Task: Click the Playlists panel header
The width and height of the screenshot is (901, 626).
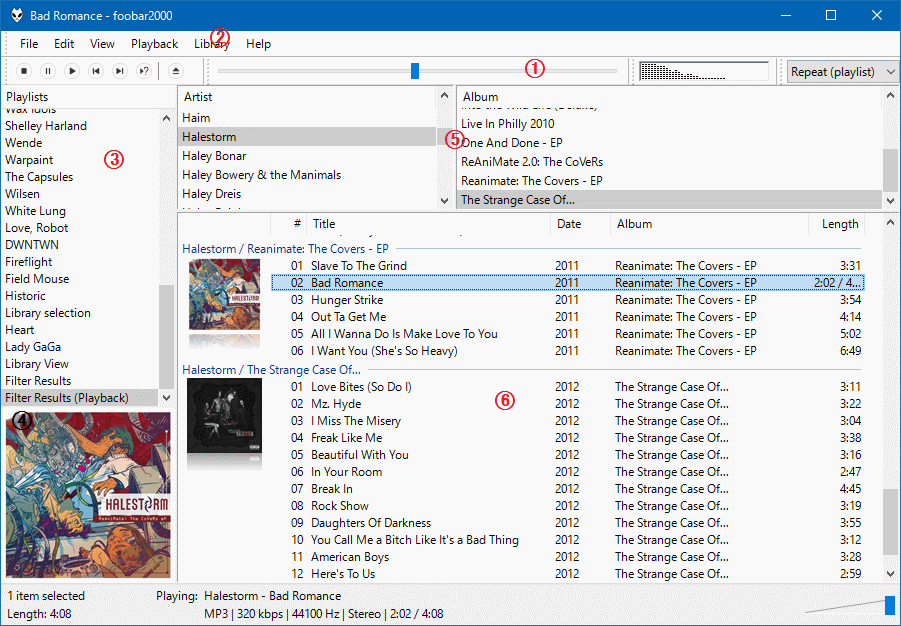Action: pyautogui.click(x=87, y=97)
